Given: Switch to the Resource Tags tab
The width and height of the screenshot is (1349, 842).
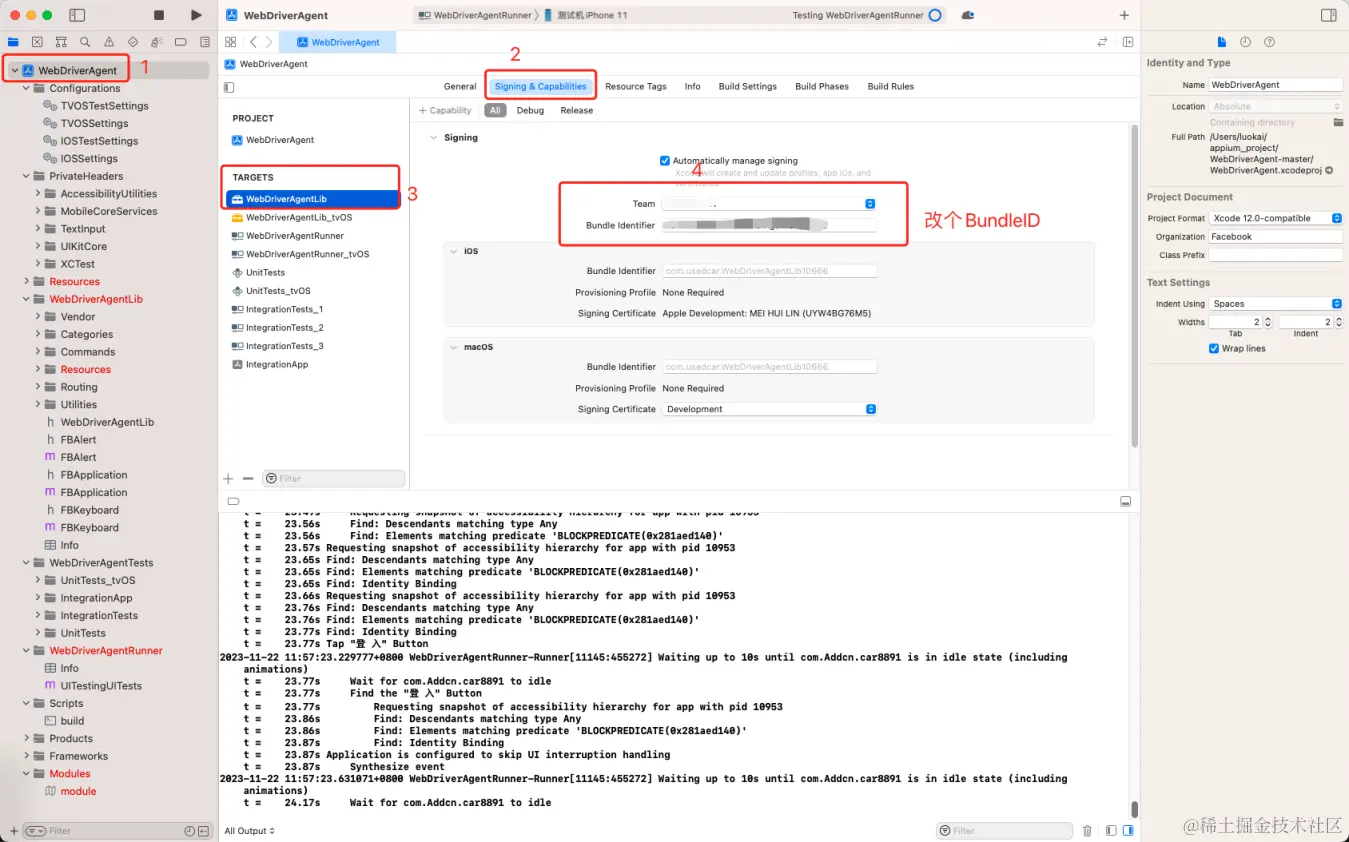Looking at the screenshot, I should [636, 87].
